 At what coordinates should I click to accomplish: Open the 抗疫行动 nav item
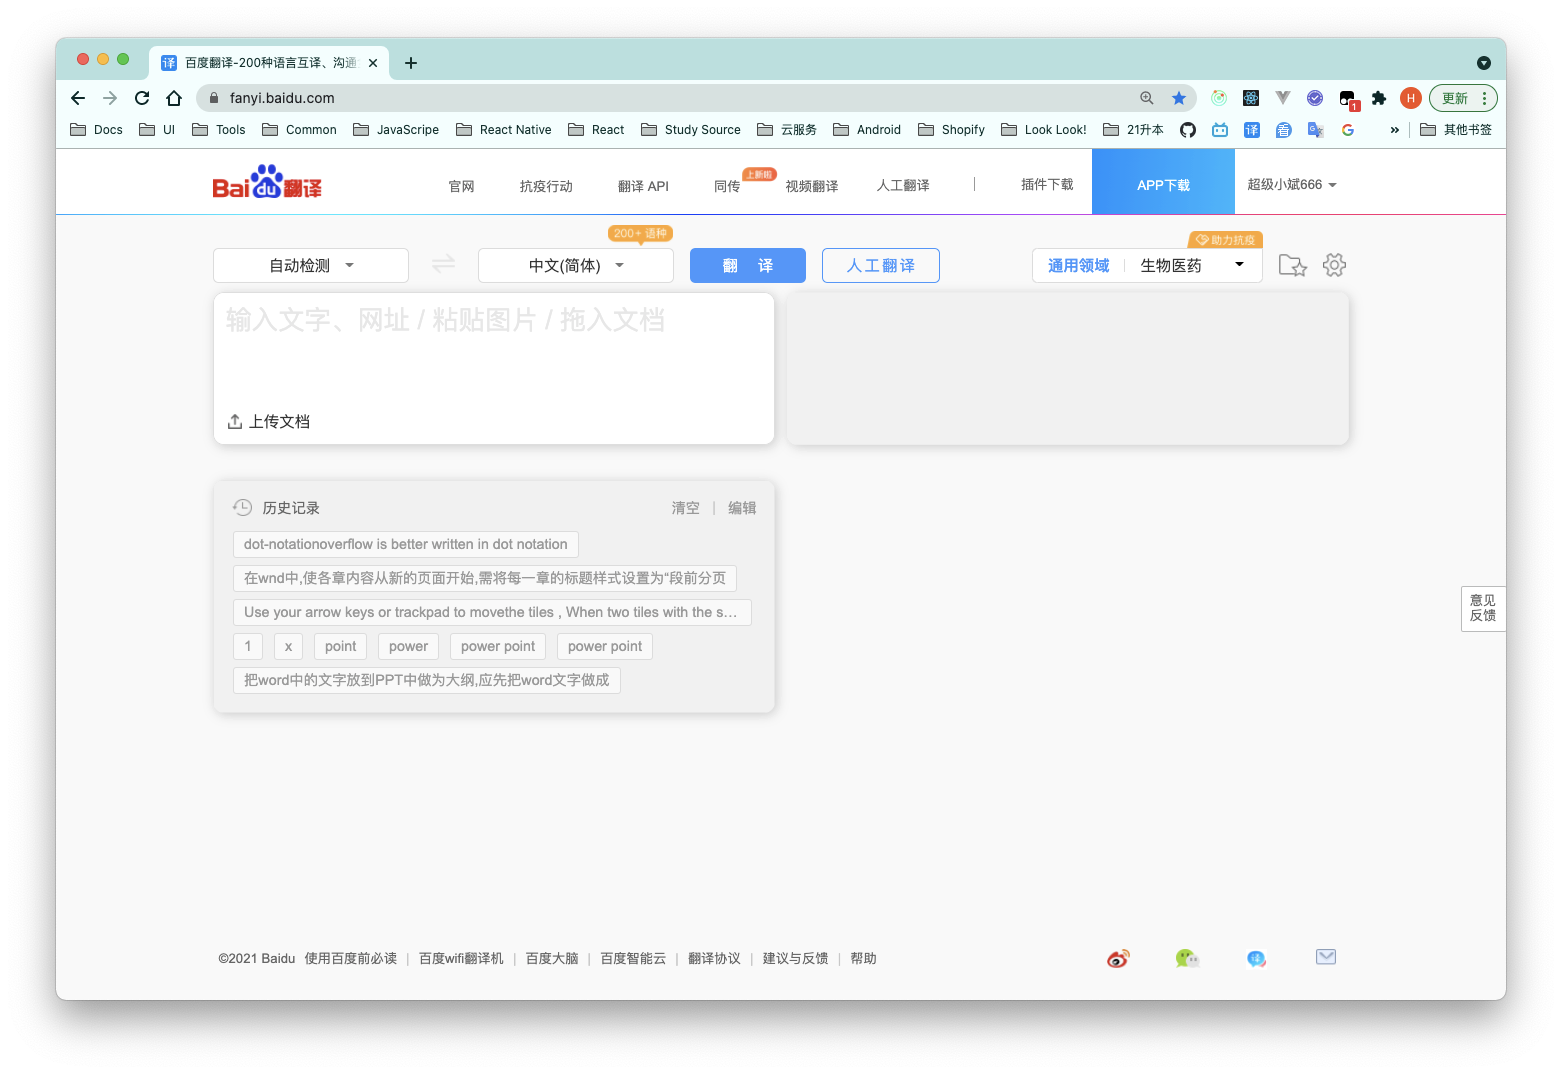546,186
